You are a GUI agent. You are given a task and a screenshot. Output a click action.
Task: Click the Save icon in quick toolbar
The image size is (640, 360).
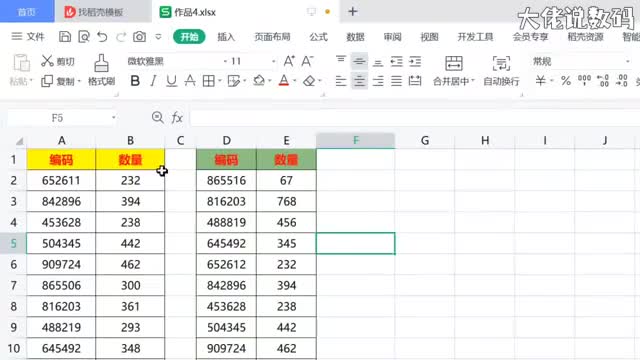tap(64, 37)
